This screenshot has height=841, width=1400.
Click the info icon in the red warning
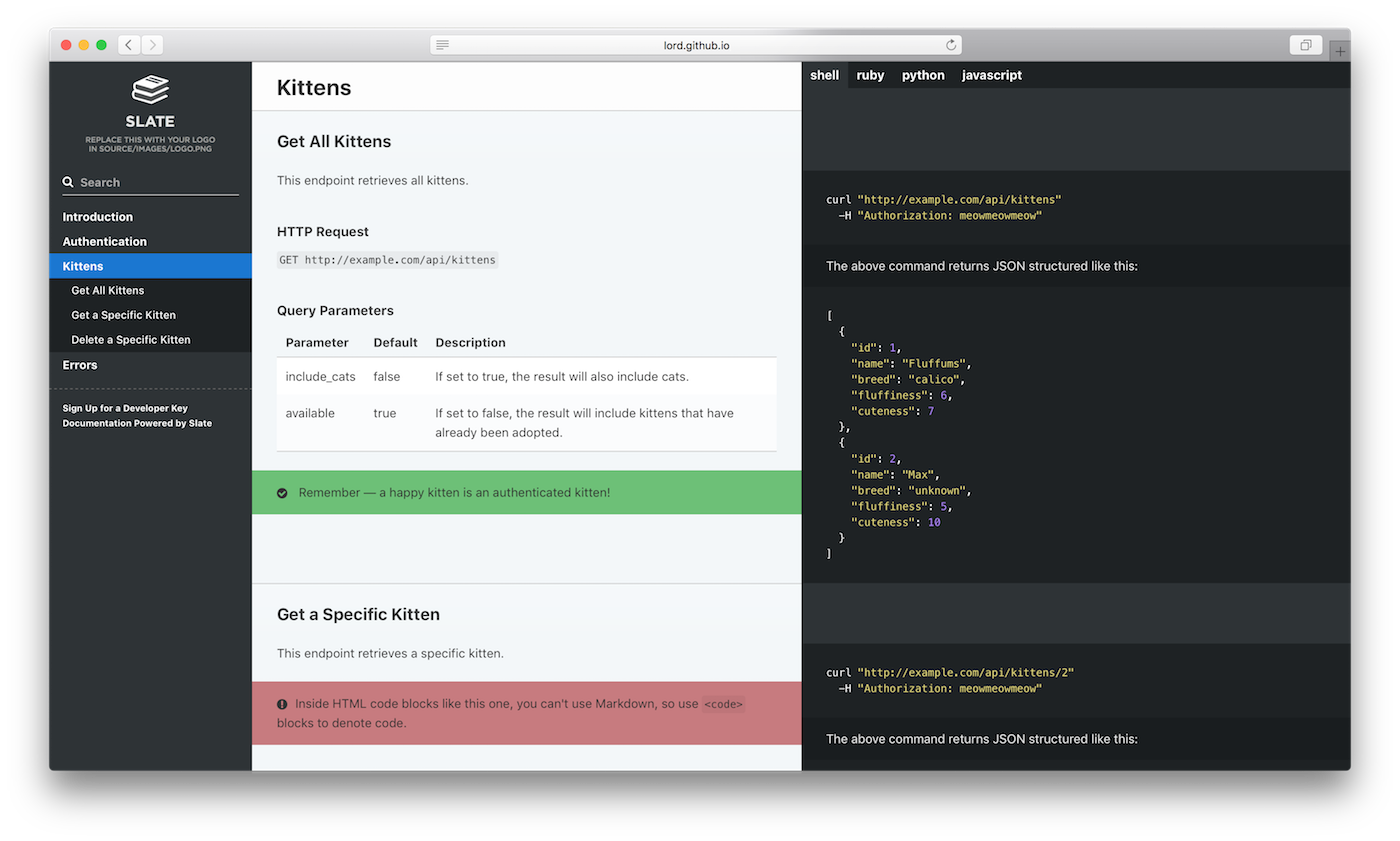(282, 703)
